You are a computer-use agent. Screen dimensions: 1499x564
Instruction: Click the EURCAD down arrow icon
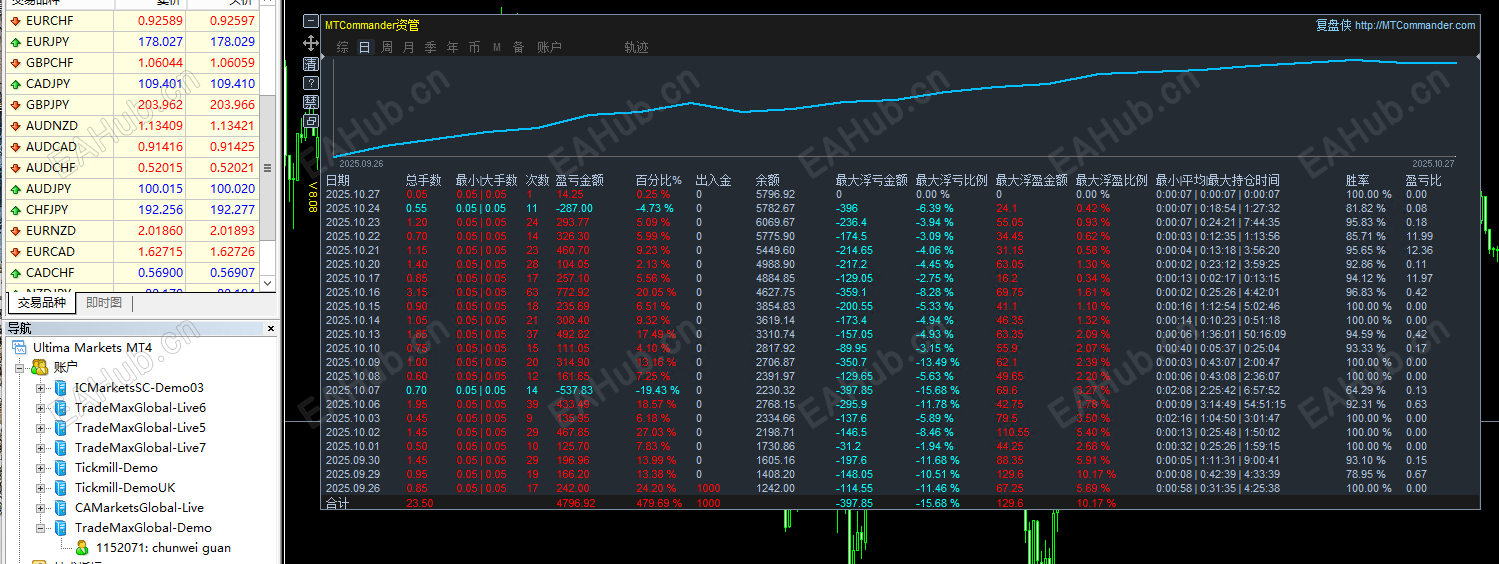15,252
